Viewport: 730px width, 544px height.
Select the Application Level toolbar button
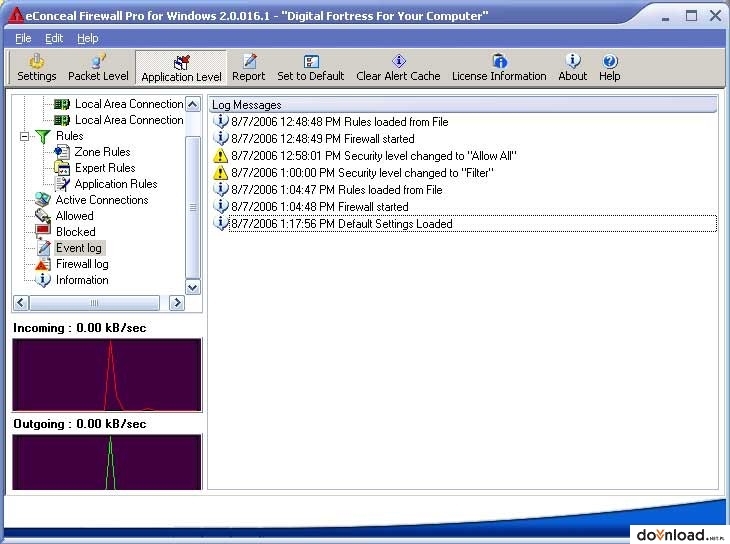tap(181, 68)
